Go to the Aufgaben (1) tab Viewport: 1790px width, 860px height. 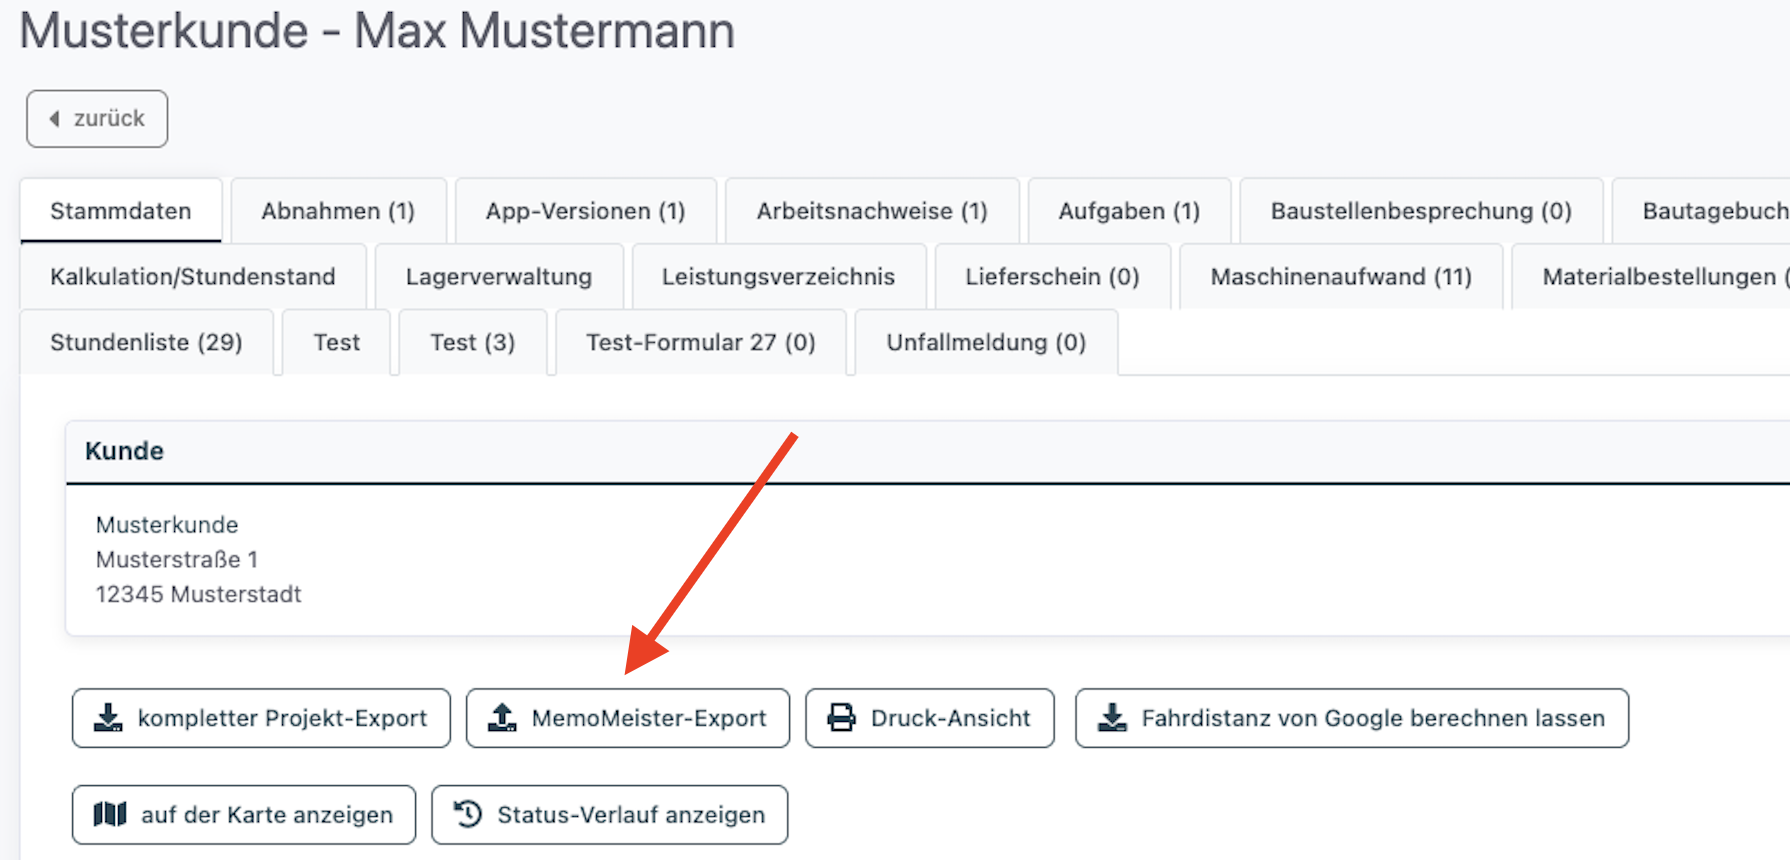tap(1129, 211)
